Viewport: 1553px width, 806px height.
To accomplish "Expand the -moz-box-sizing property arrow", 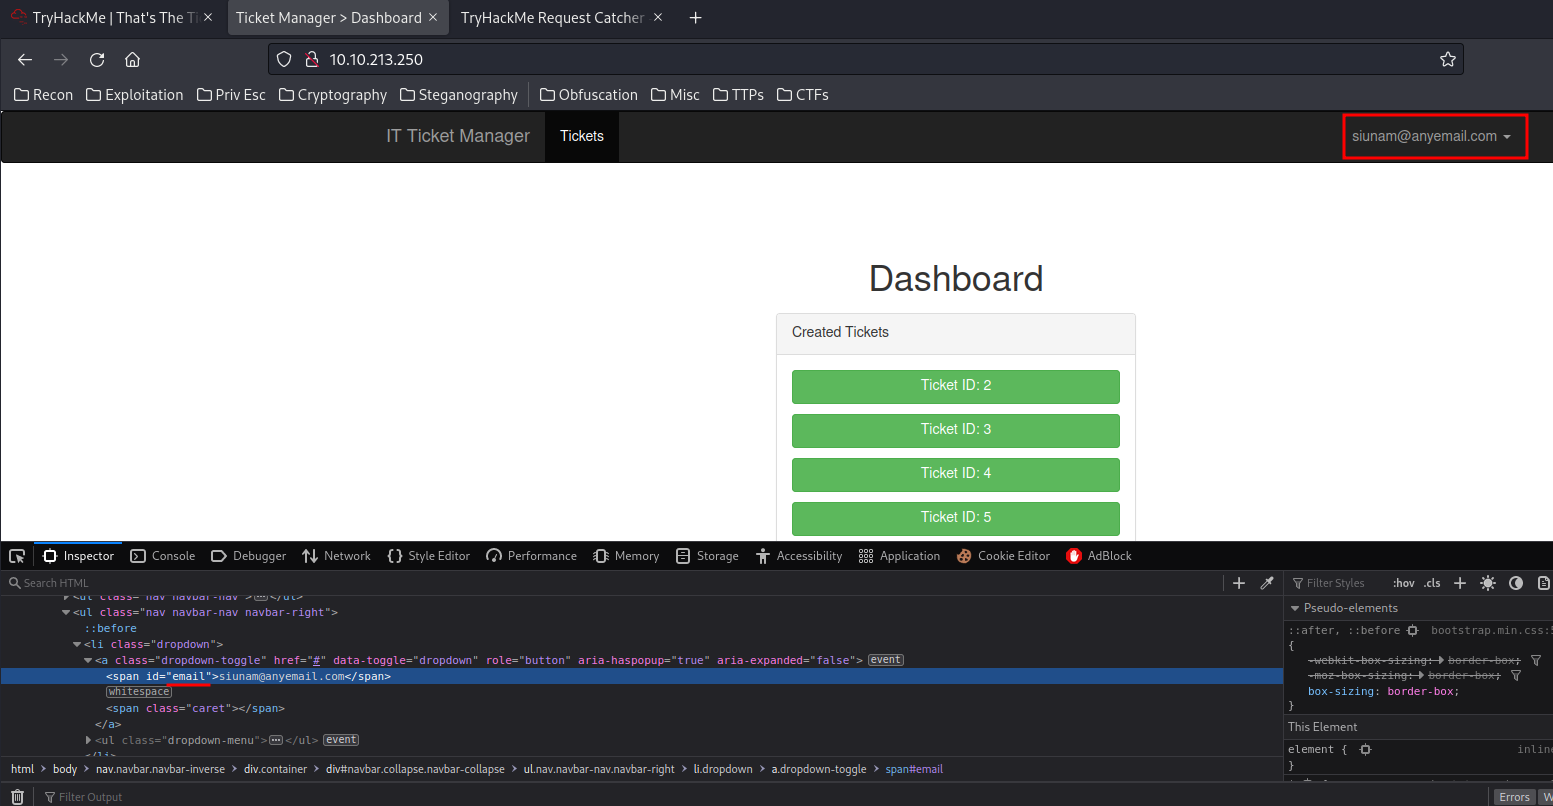I will point(1422,676).
